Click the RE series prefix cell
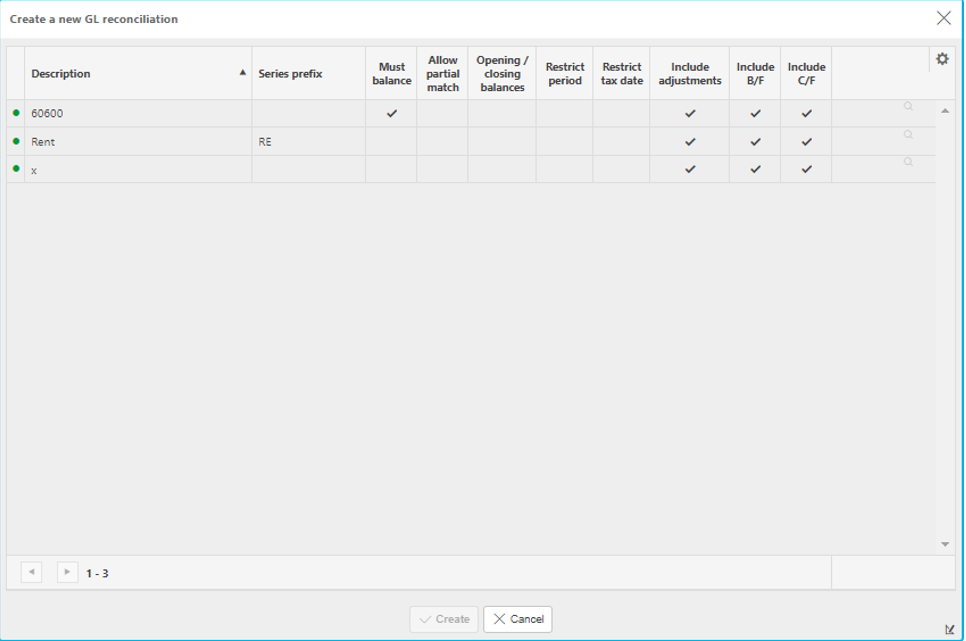Viewport: 966px width, 641px height. pyautogui.click(x=309, y=142)
